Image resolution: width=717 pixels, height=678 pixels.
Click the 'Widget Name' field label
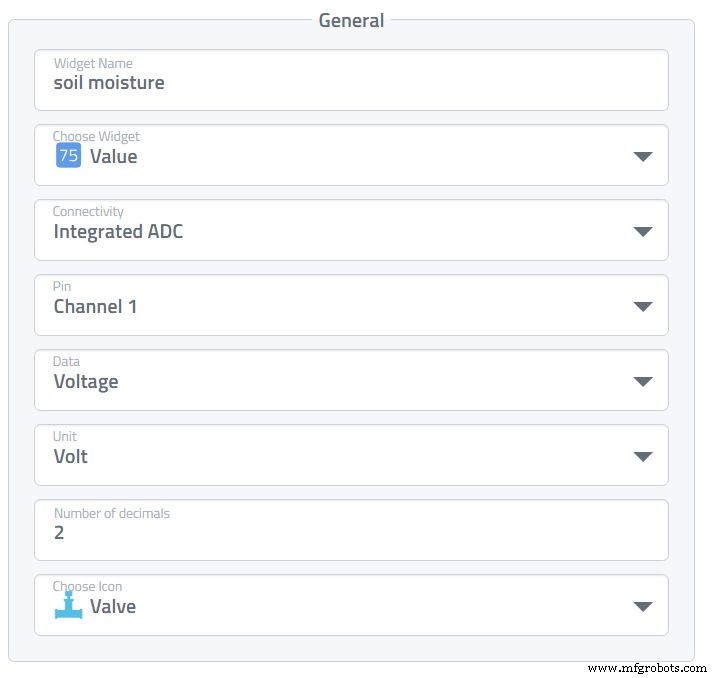(93, 64)
